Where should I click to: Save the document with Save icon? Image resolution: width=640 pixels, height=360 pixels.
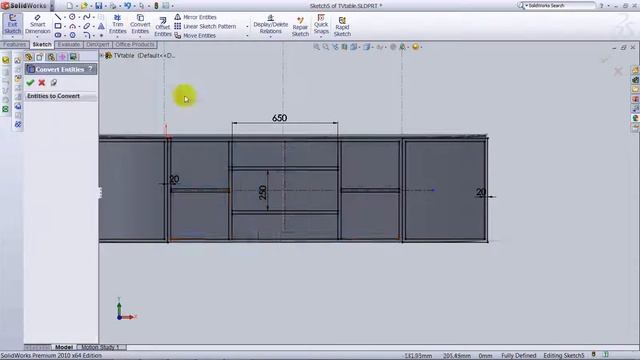99,6
